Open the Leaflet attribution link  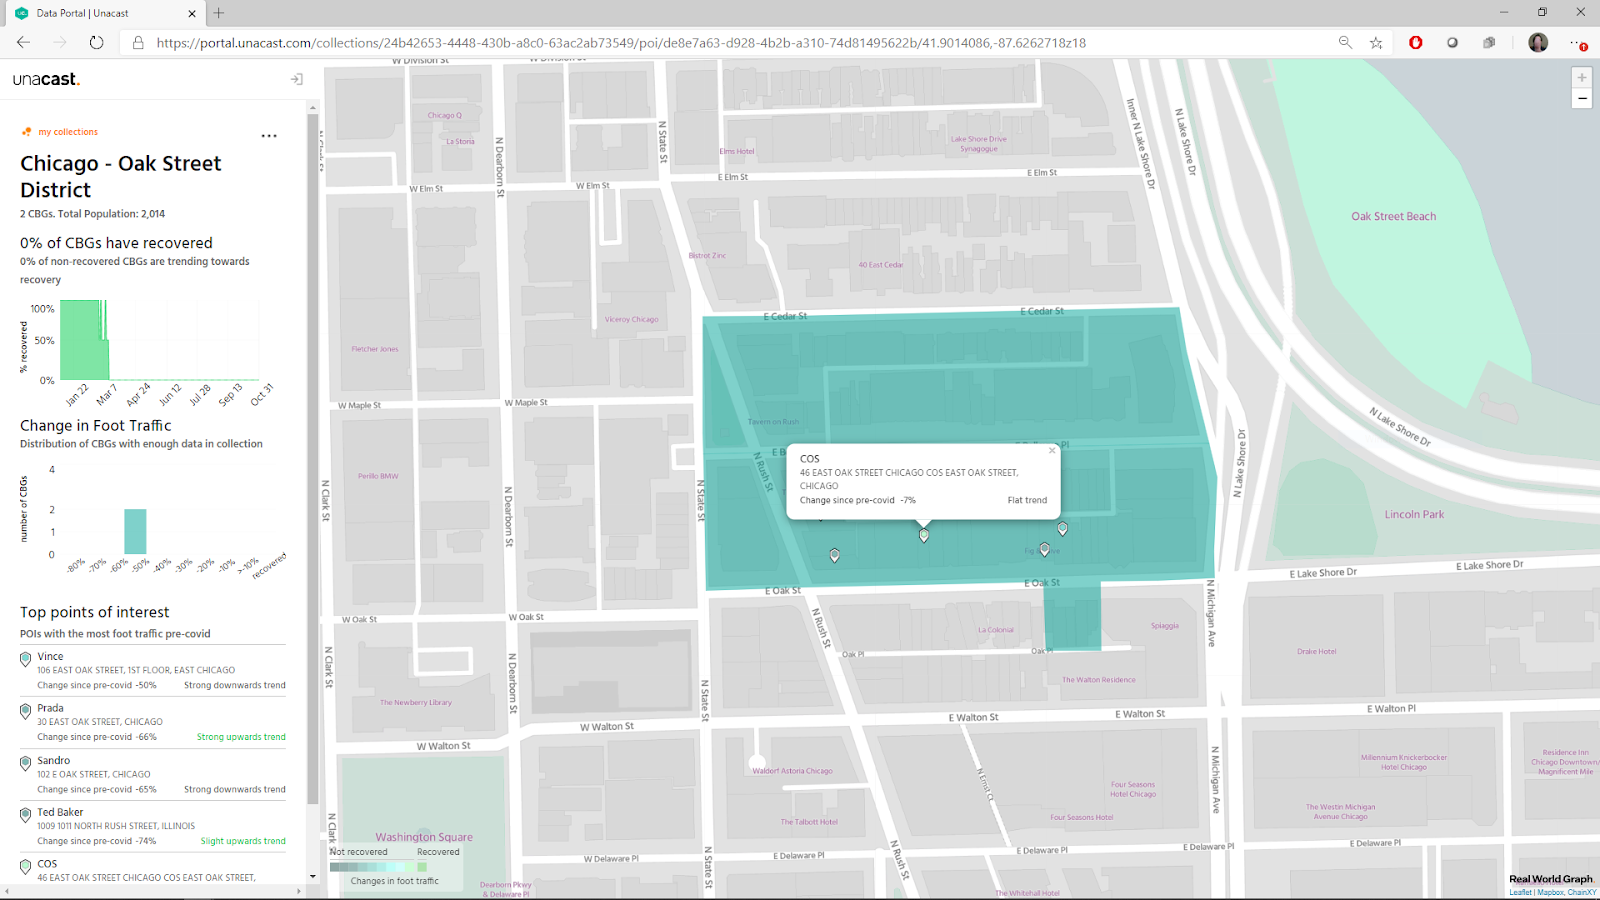point(1520,893)
